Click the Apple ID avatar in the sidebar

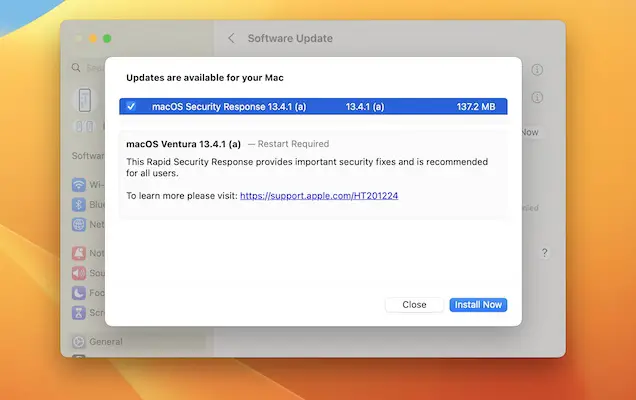tap(84, 100)
